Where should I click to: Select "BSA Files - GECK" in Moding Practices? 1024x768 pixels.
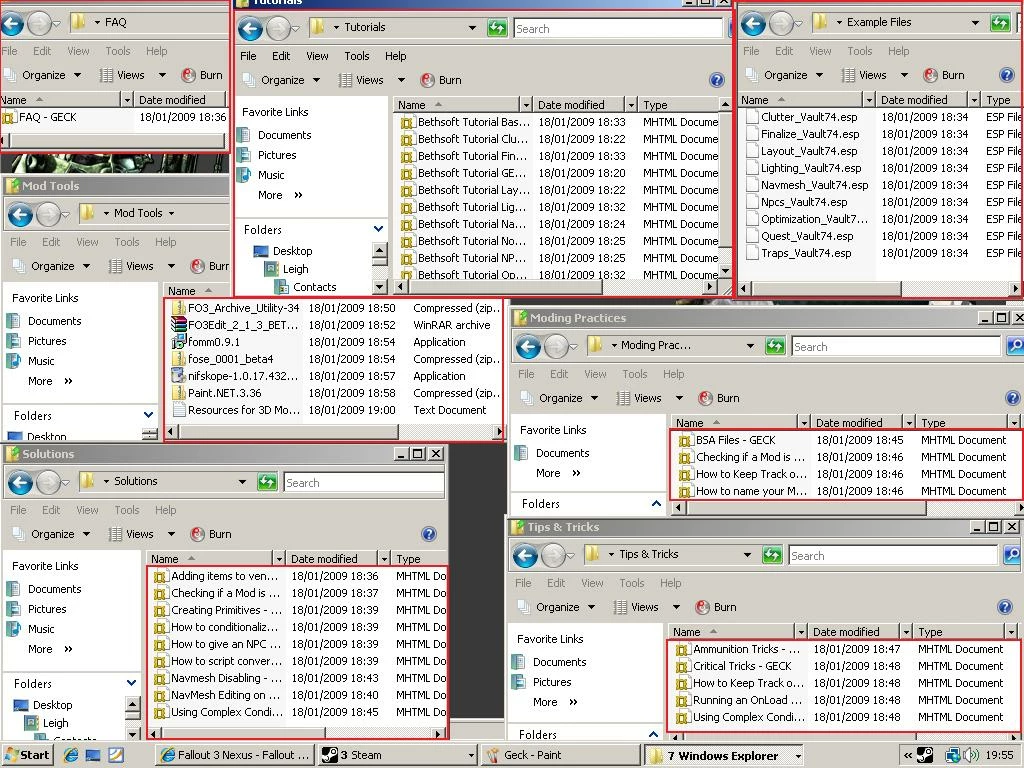tap(735, 440)
